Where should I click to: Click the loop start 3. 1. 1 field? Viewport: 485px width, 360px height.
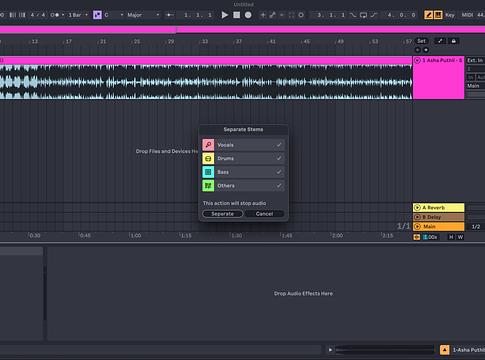click(330, 15)
